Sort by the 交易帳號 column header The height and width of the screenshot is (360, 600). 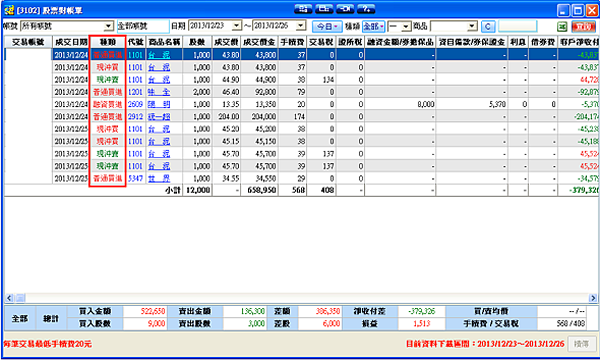click(x=28, y=42)
